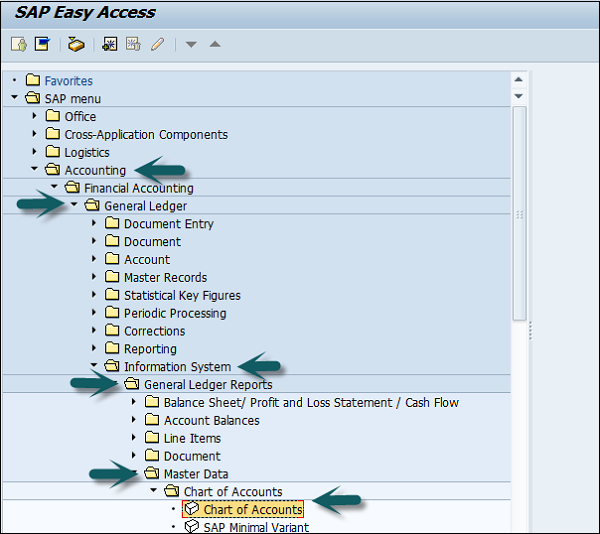Select the Favorites folder
This screenshot has height=534, width=600.
pyautogui.click(x=68, y=81)
